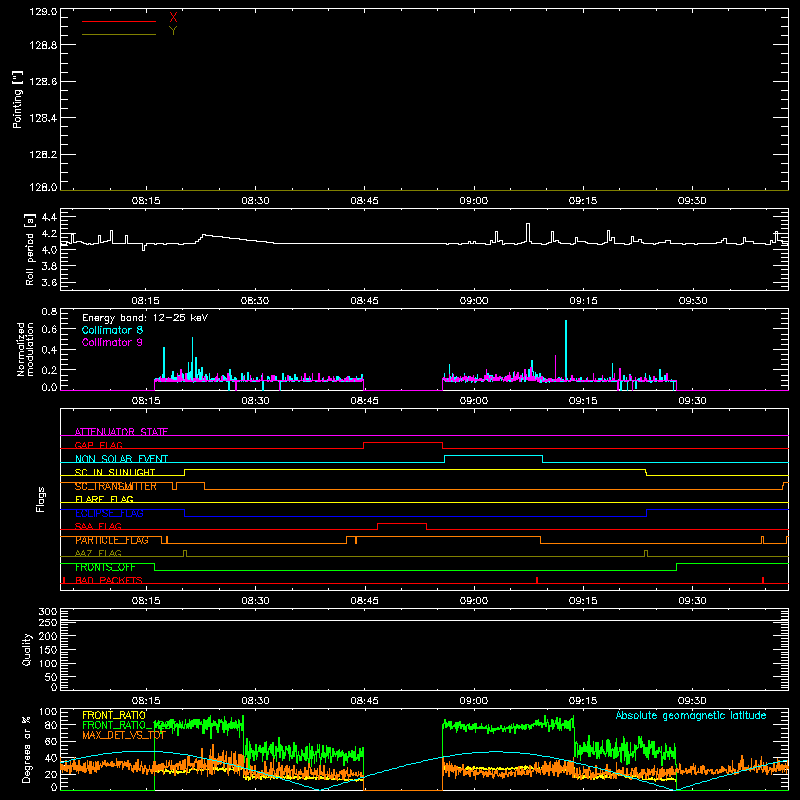Click the olive Y legend label
This screenshot has height=800, width=800.
173,31
